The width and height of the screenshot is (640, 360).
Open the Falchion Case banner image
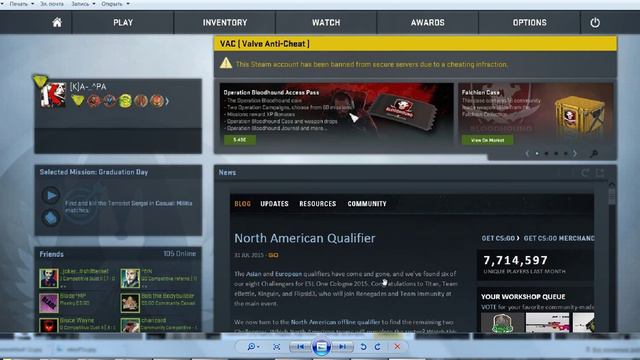[x=536, y=113]
